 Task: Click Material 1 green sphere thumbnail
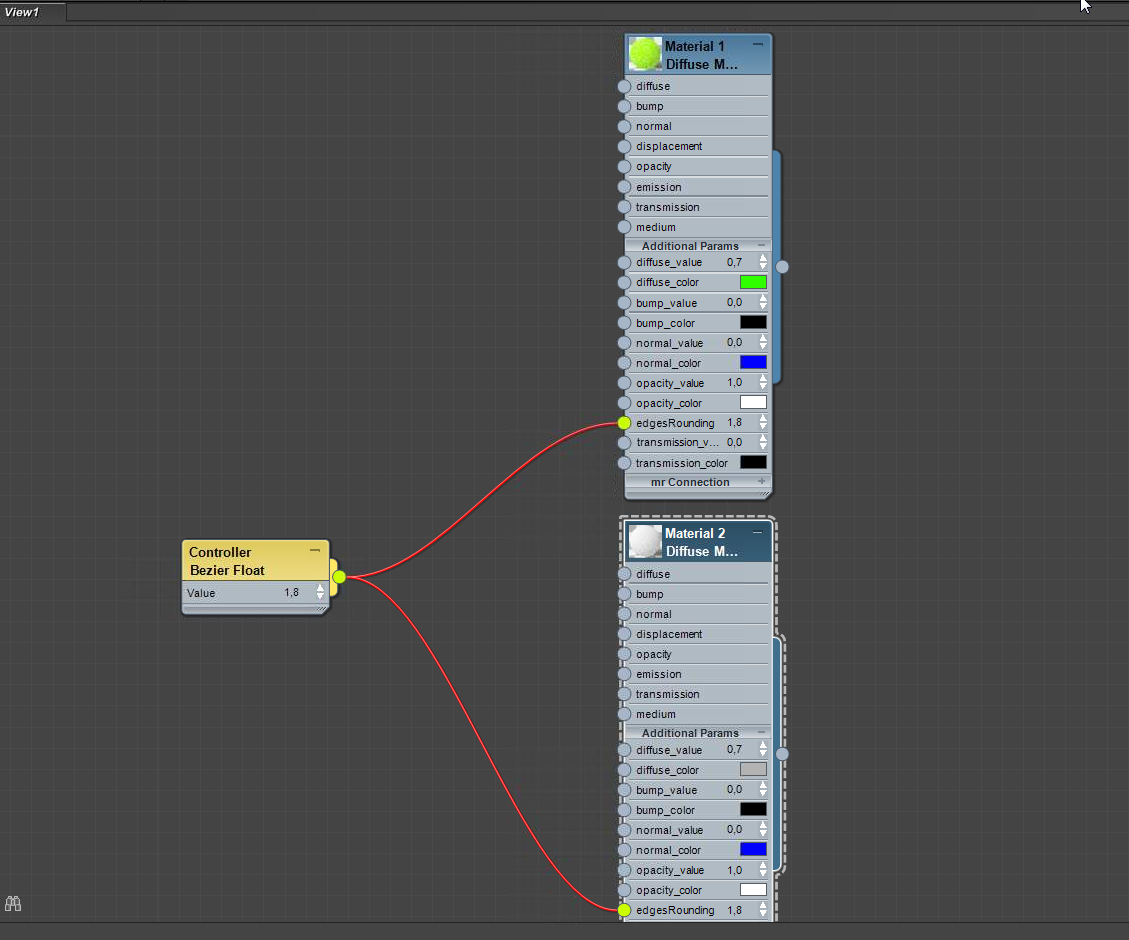pyautogui.click(x=644, y=54)
